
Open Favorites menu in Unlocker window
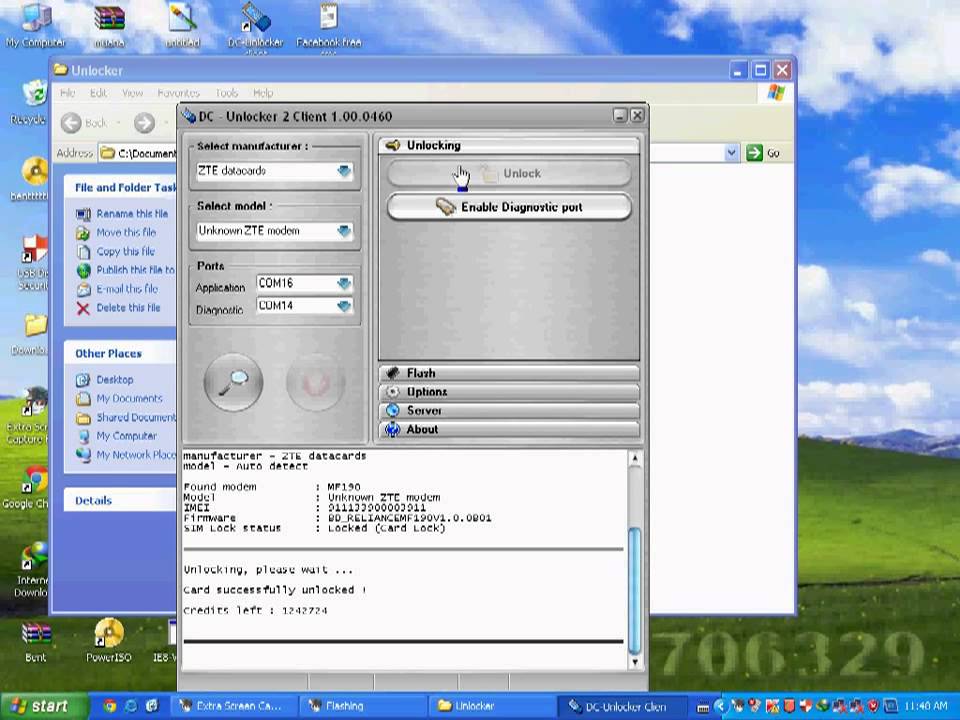click(178, 93)
